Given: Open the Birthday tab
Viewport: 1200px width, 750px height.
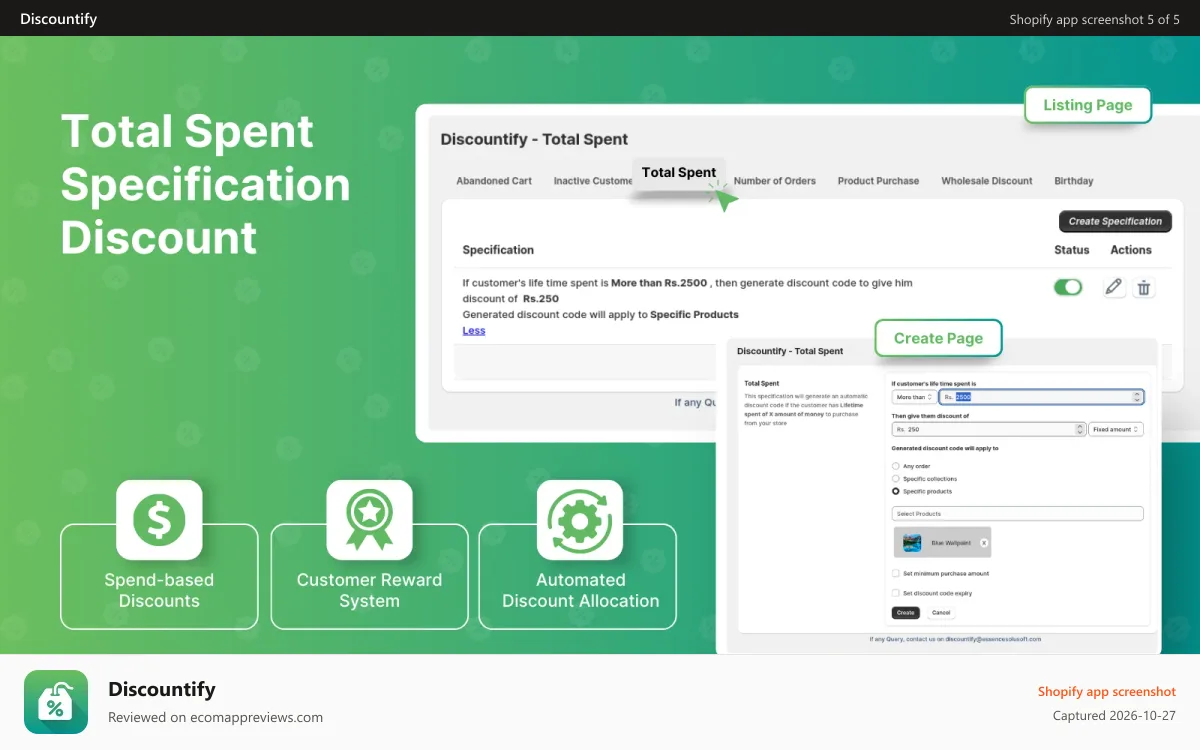Looking at the screenshot, I should (x=1074, y=181).
